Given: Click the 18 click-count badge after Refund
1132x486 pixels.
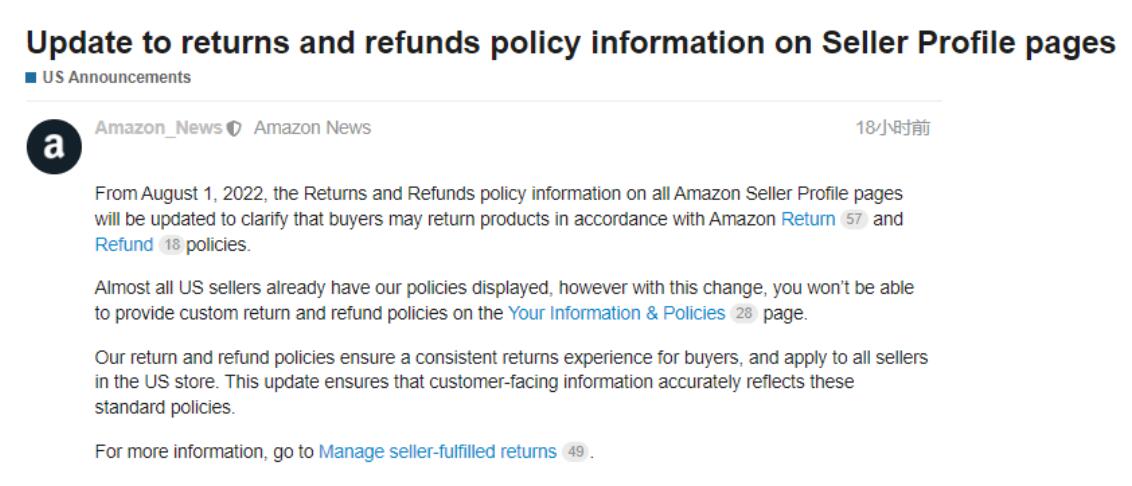Looking at the screenshot, I should [x=170, y=245].
